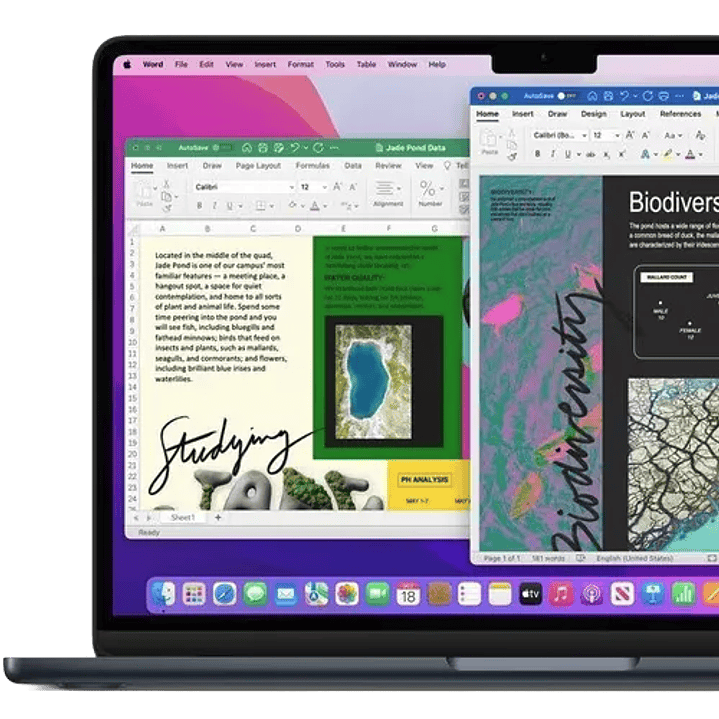Viewport: 719px width, 719px height.
Task: Toggle AutoSave switch in Excel window
Action: [x=222, y=147]
